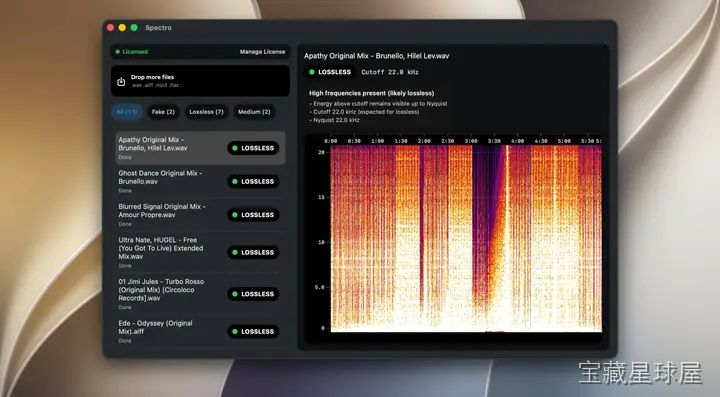Viewport: 720px width, 397px height.
Task: Click the red close window button
Action: (x=111, y=28)
